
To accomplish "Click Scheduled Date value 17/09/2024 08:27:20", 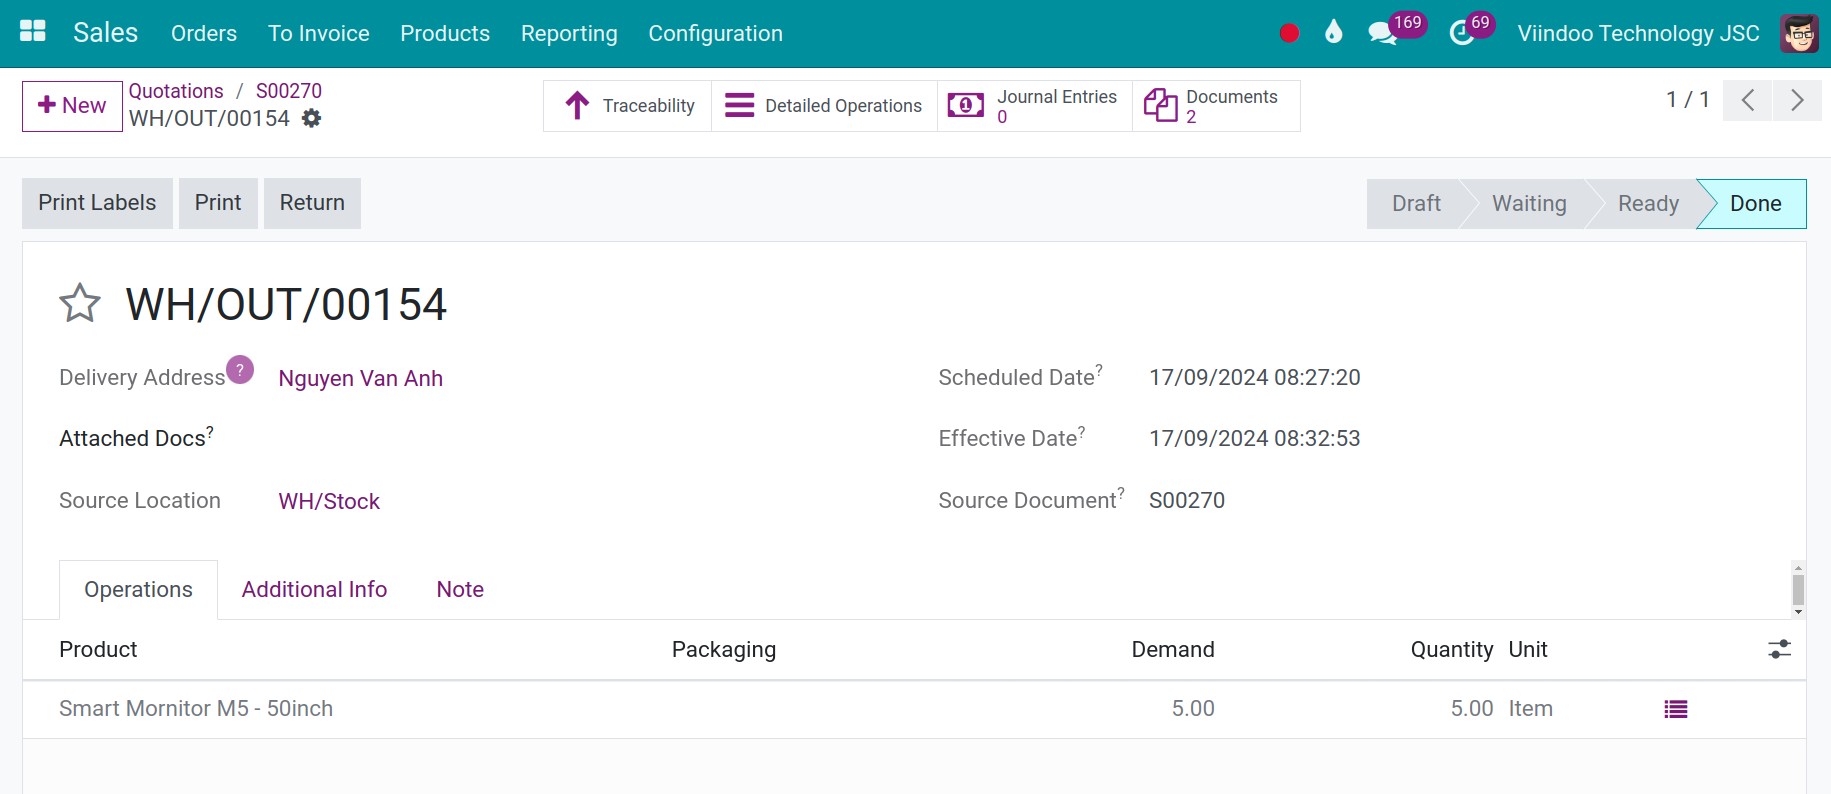I will 1254,377.
